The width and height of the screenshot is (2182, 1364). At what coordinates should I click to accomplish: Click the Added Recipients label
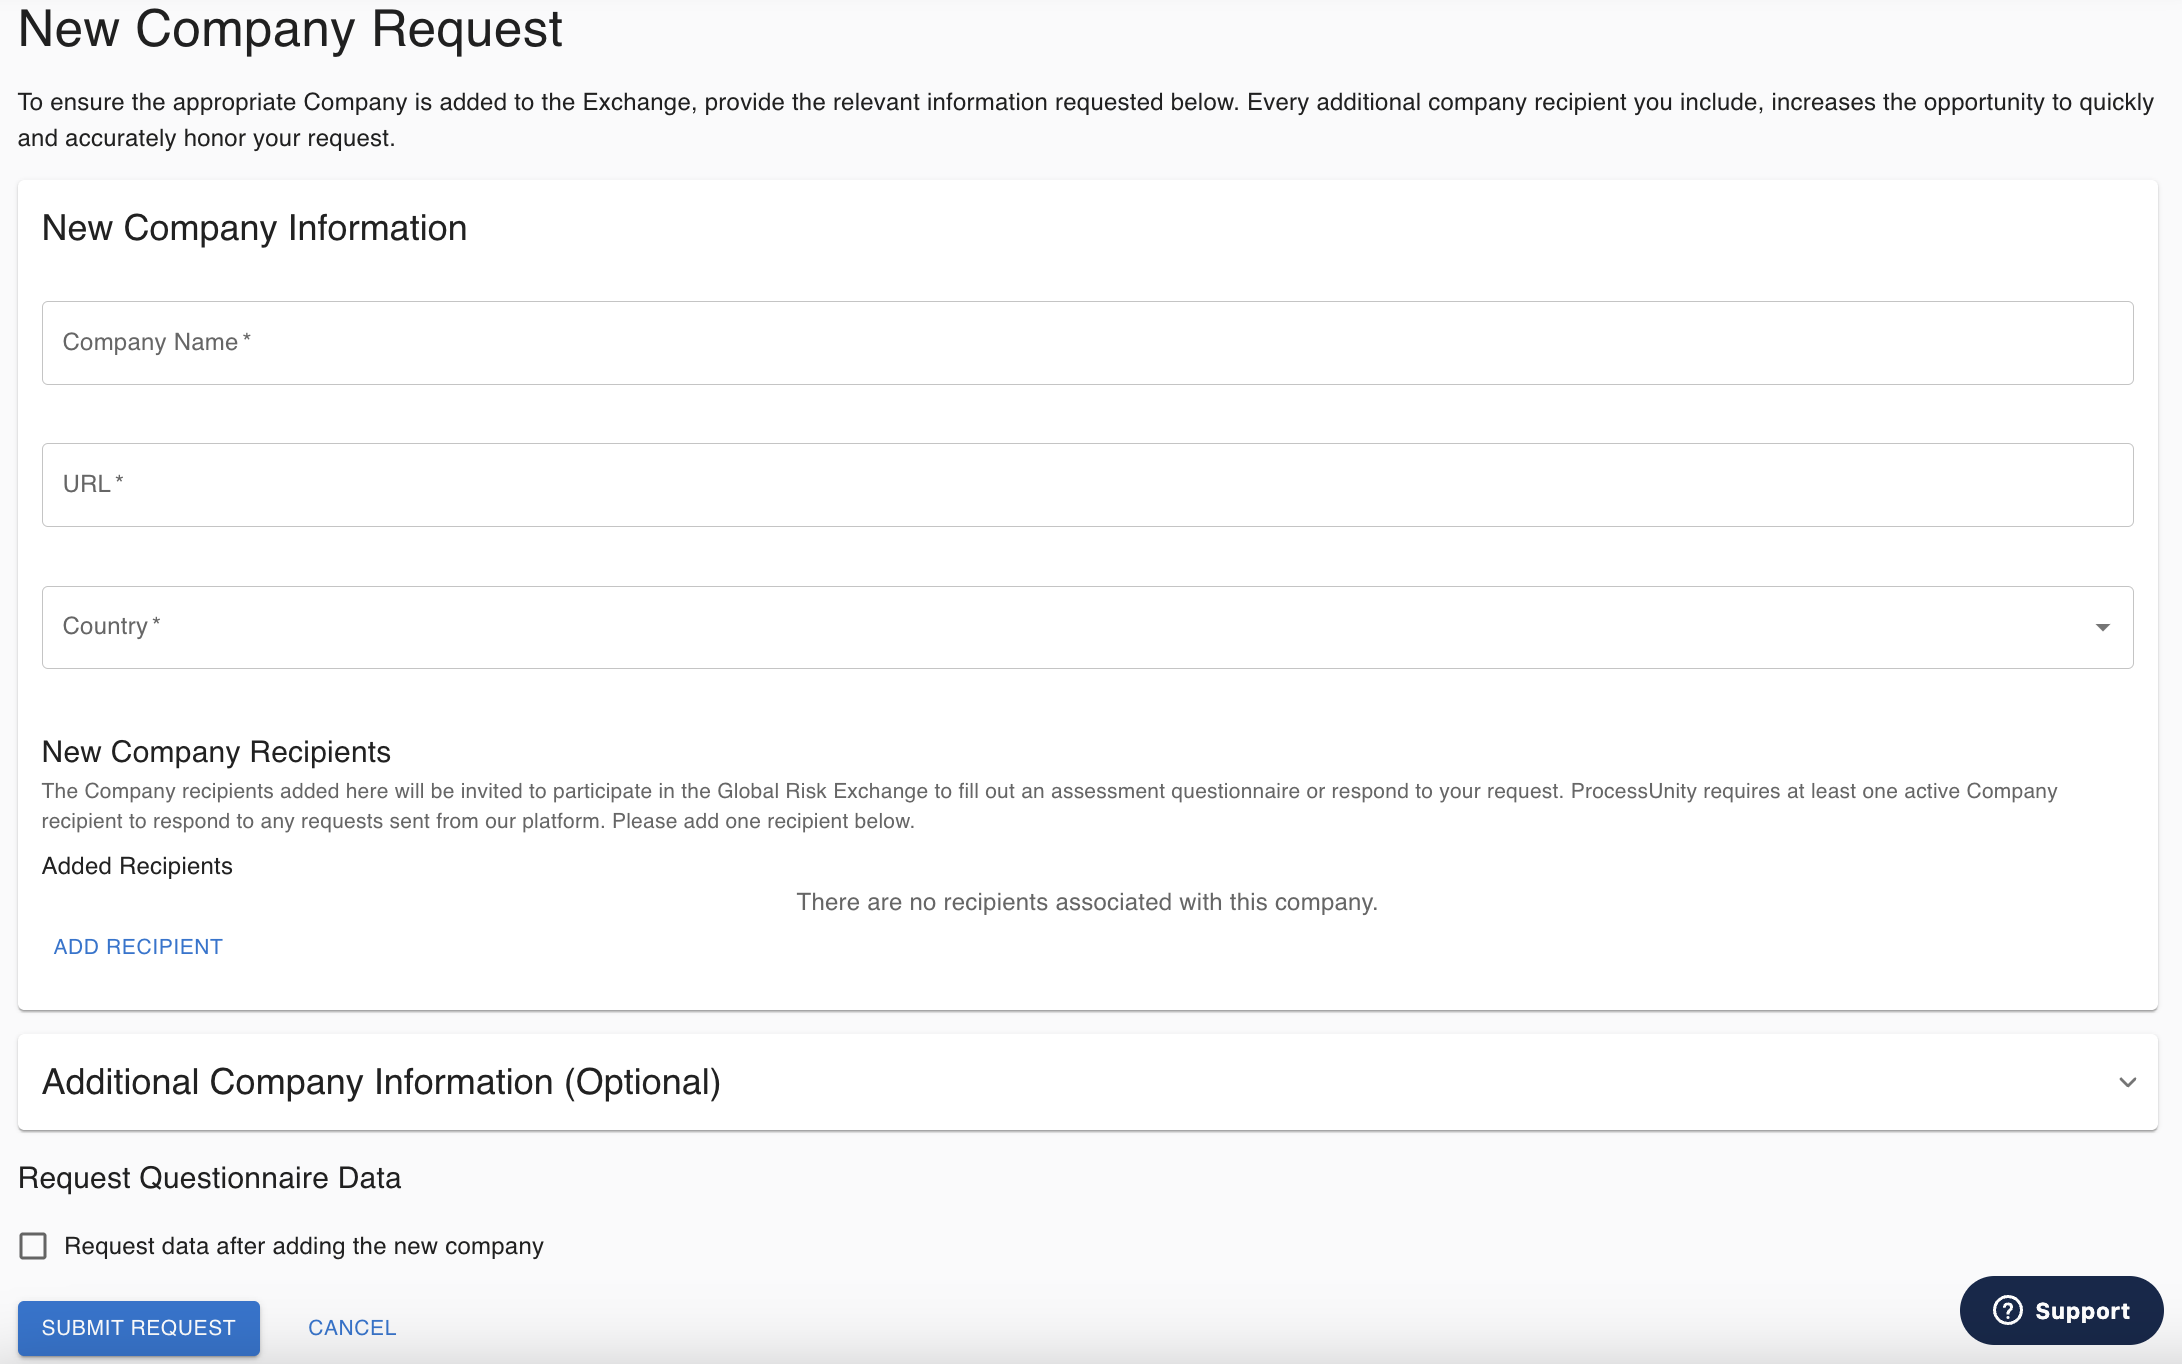(137, 865)
